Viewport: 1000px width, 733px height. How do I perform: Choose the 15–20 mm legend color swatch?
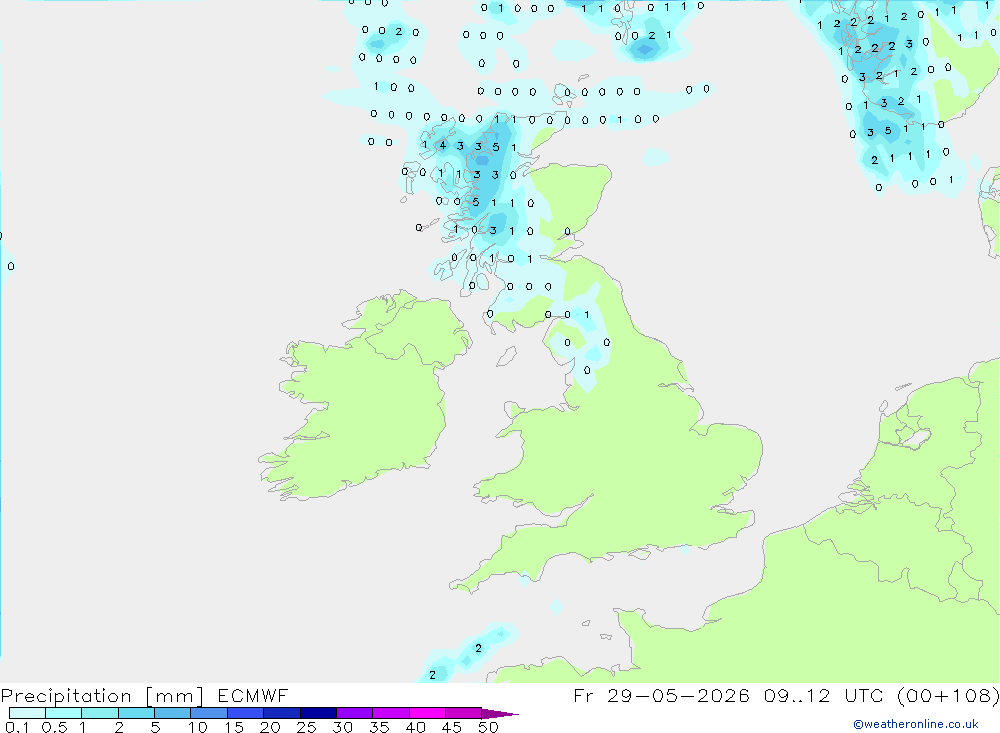[246, 713]
